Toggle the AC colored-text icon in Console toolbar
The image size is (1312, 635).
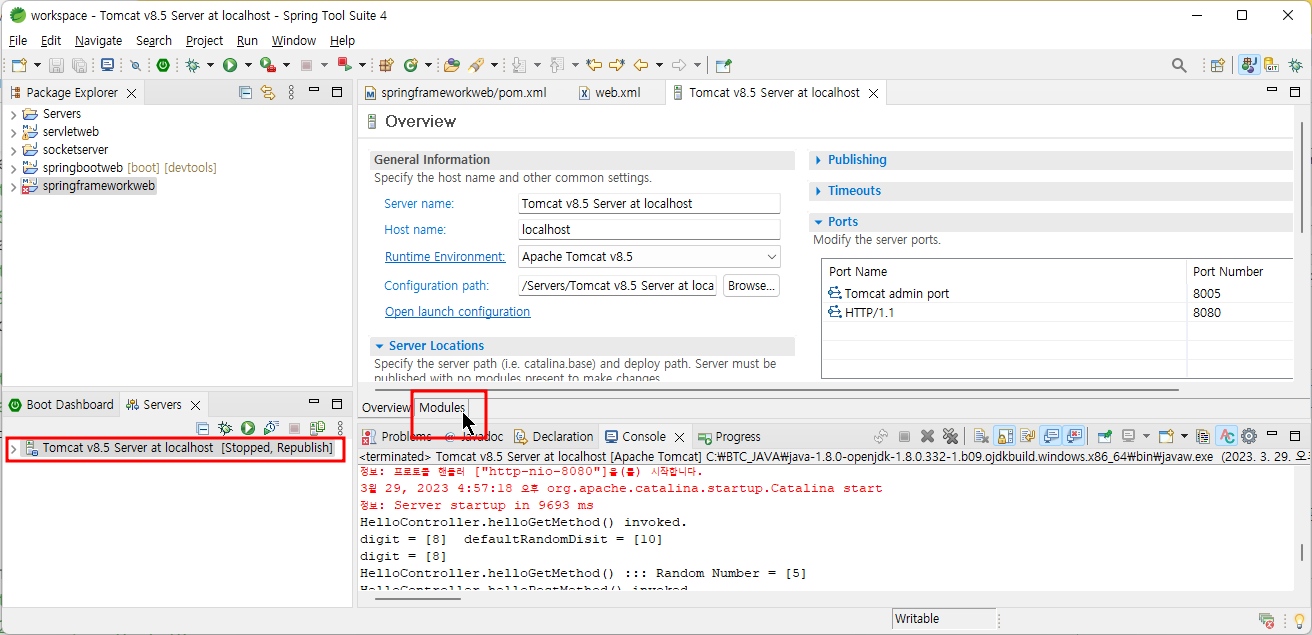tap(1226, 436)
